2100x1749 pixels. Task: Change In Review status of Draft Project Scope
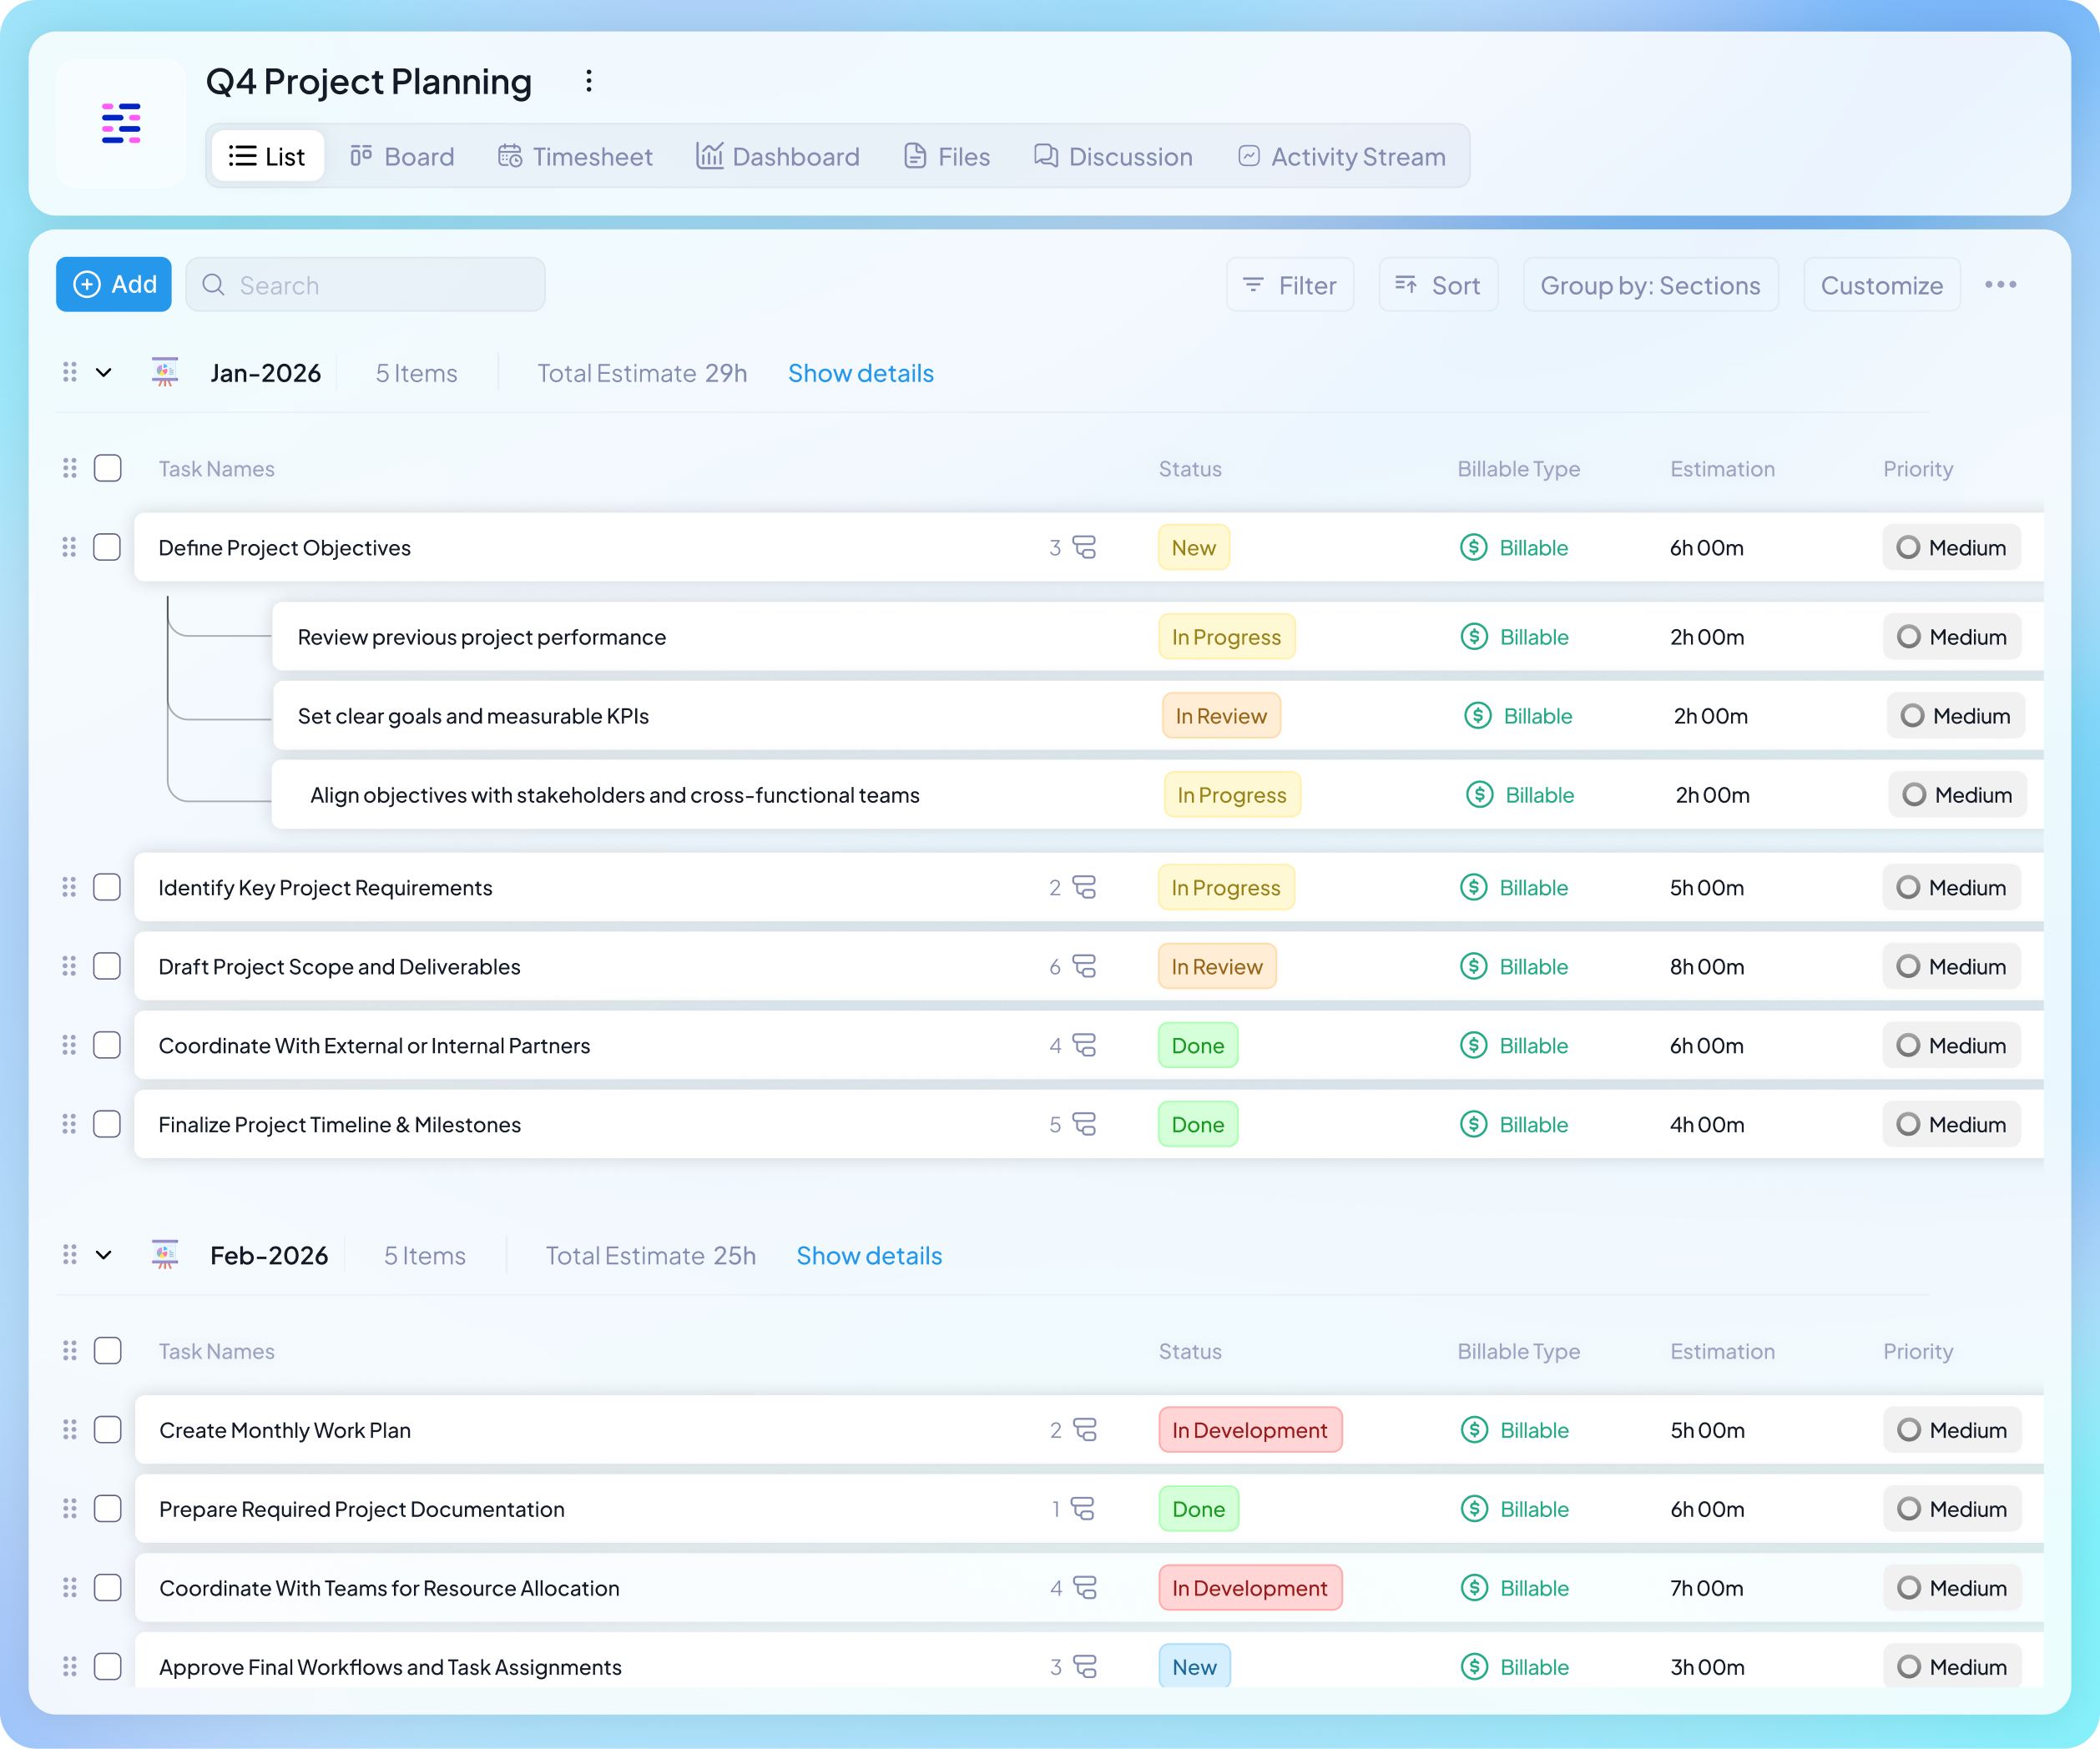(x=1217, y=966)
